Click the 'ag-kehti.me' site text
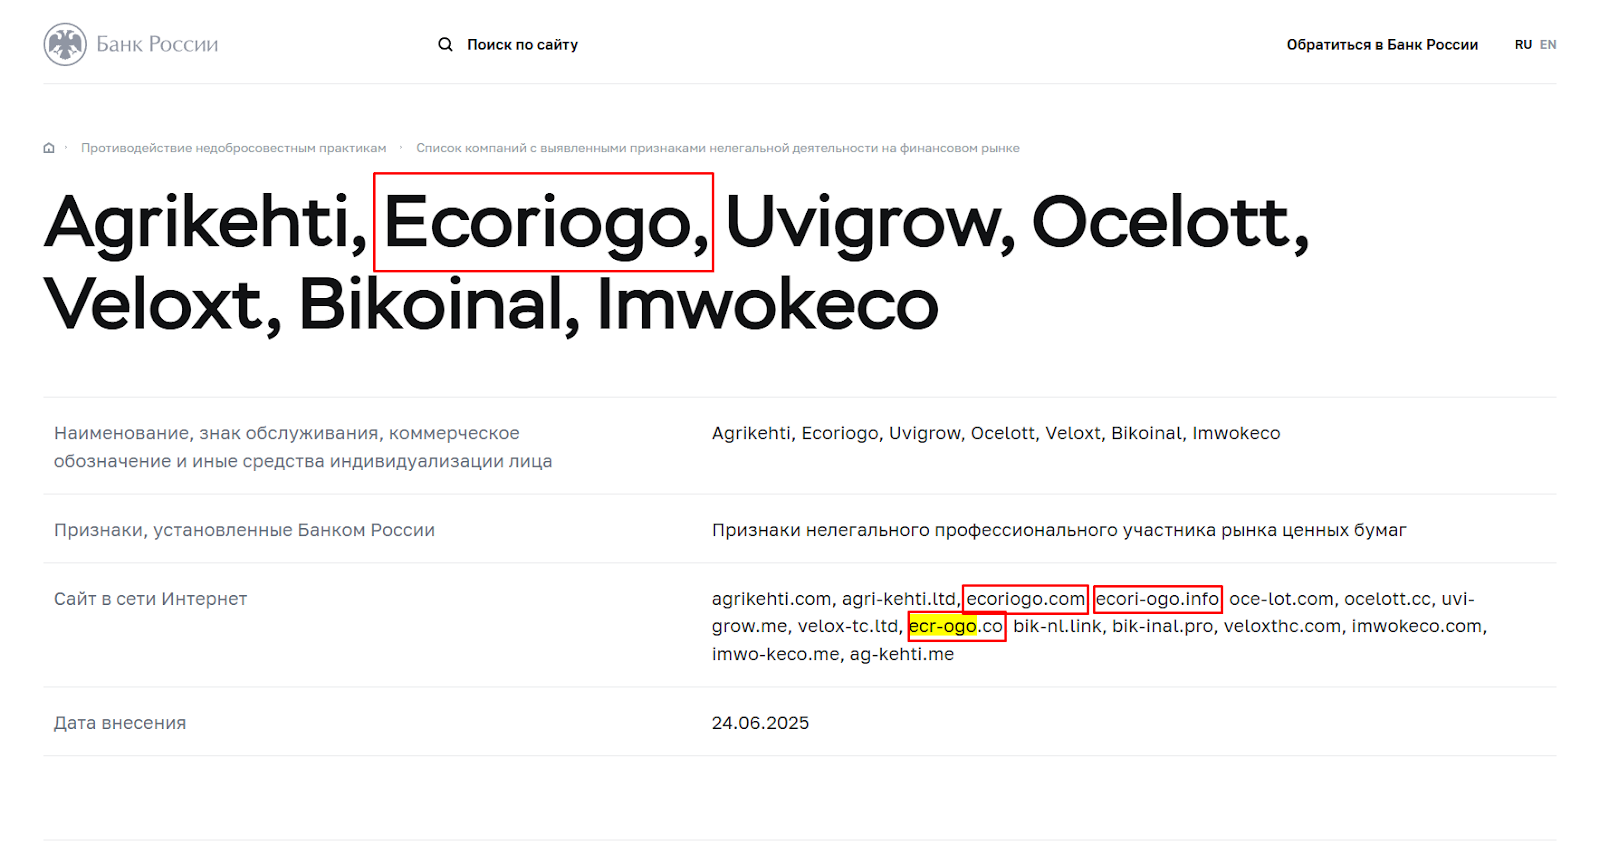This screenshot has width=1600, height=845. pyautogui.click(x=902, y=654)
